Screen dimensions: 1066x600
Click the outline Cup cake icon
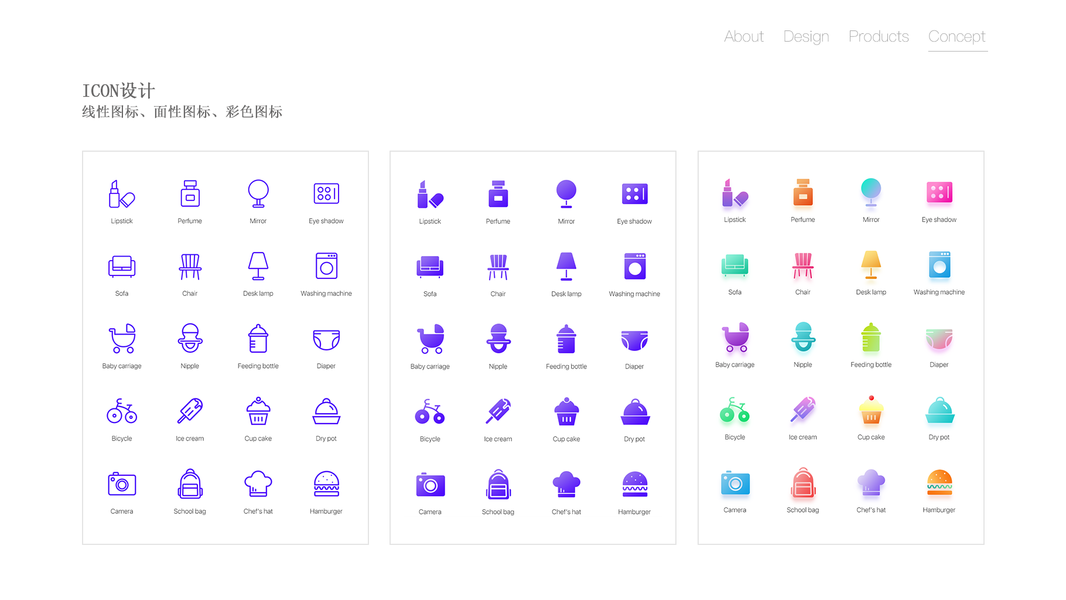[258, 411]
